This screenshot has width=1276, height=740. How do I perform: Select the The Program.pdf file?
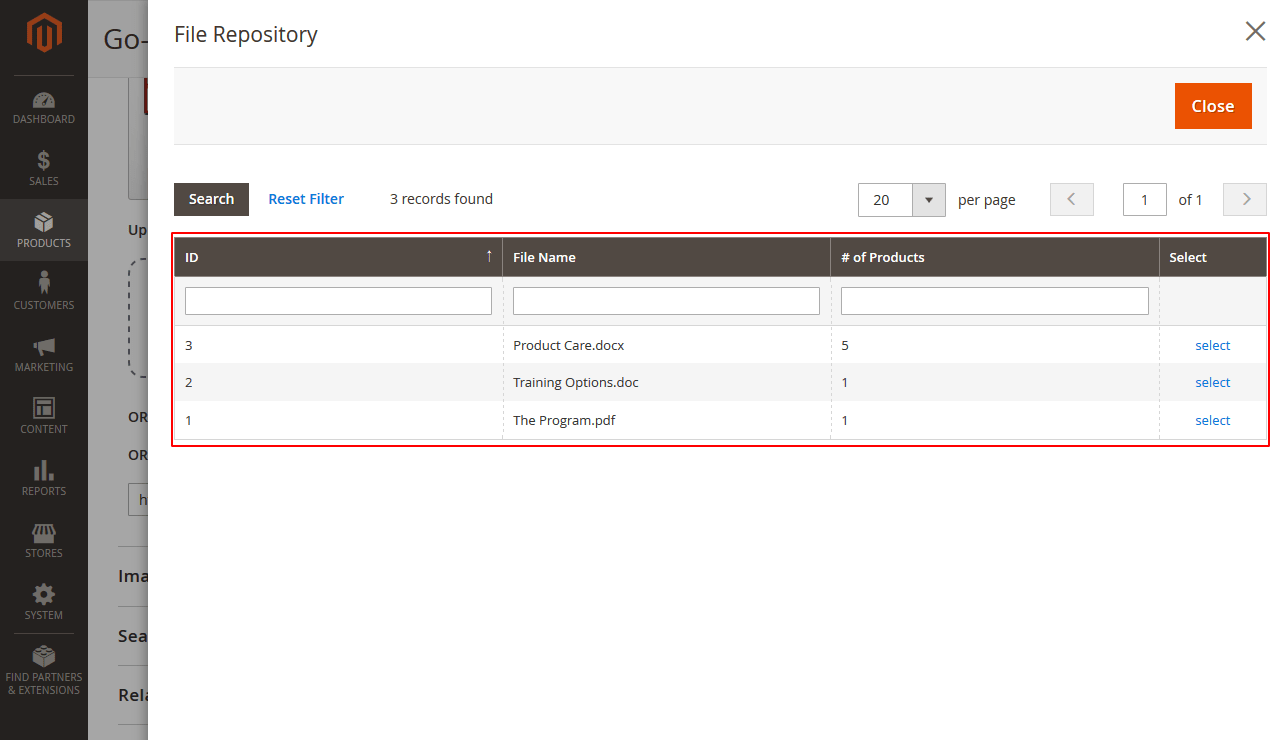point(1212,420)
